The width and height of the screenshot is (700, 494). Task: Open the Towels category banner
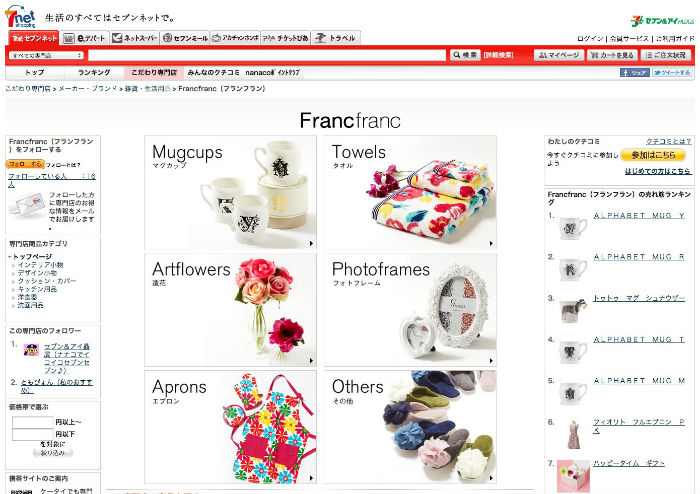(x=410, y=192)
